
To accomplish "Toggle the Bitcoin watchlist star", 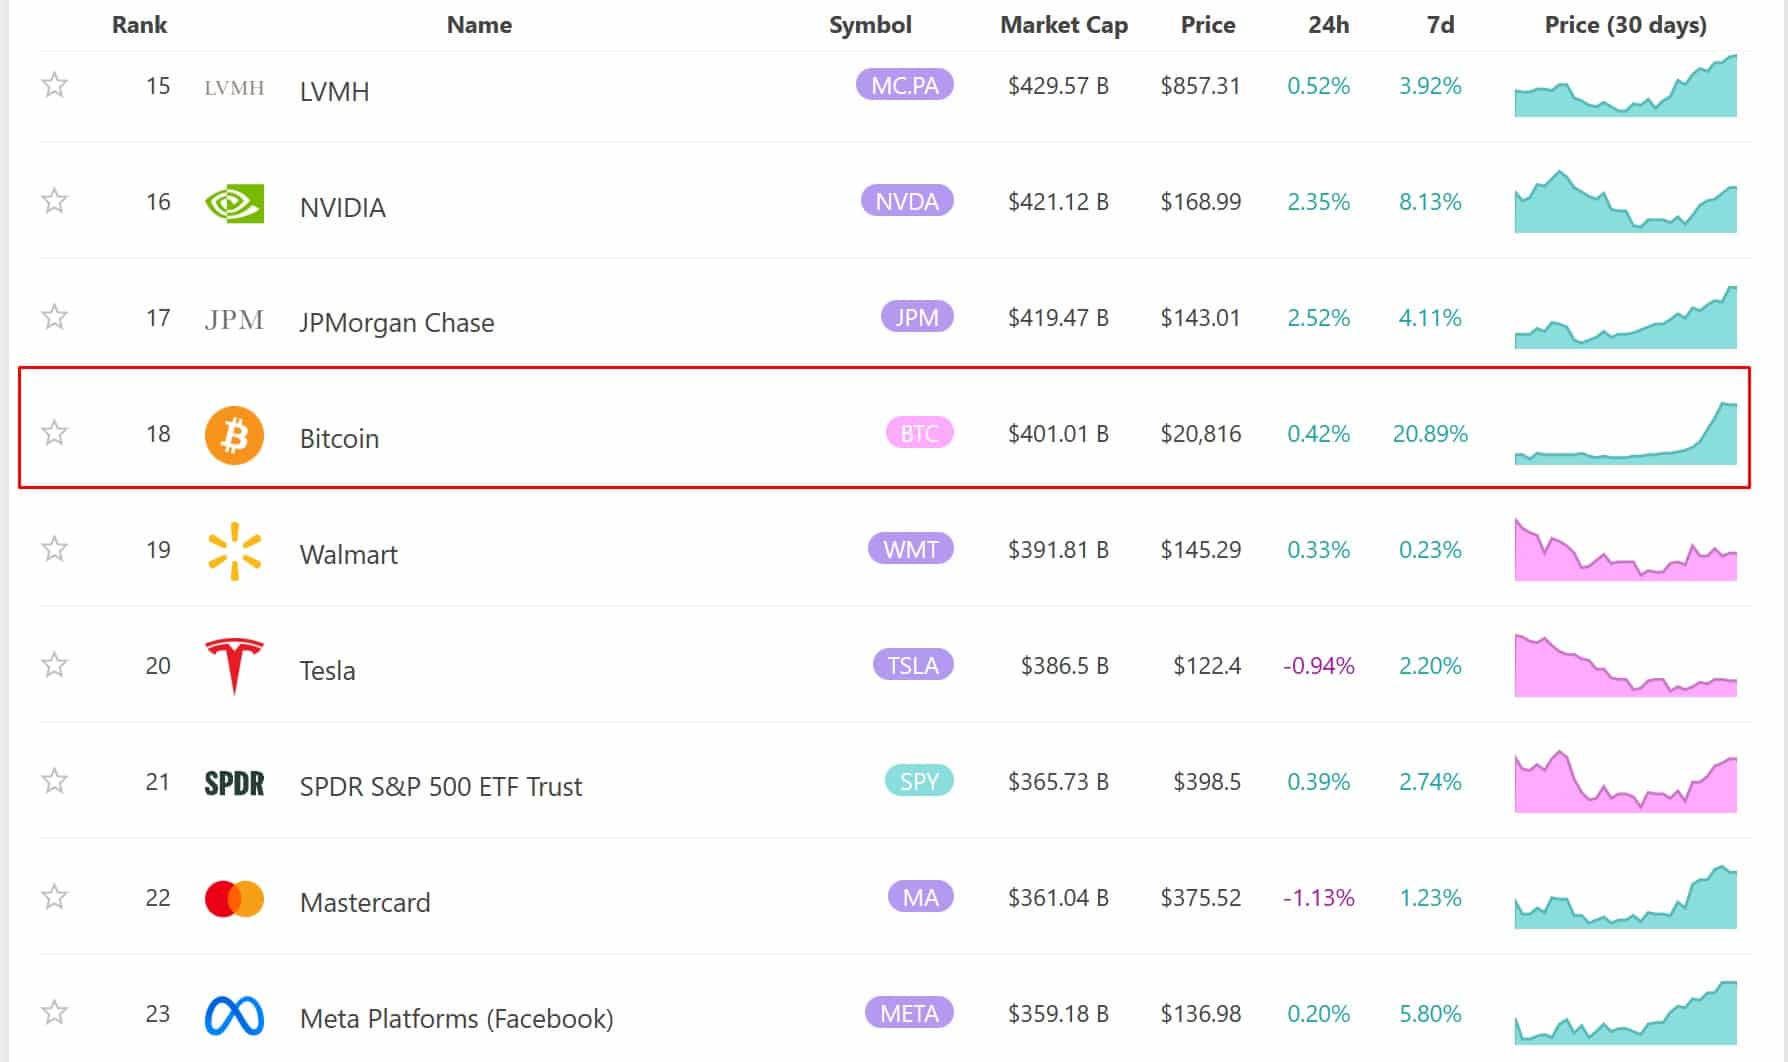I will click(55, 433).
